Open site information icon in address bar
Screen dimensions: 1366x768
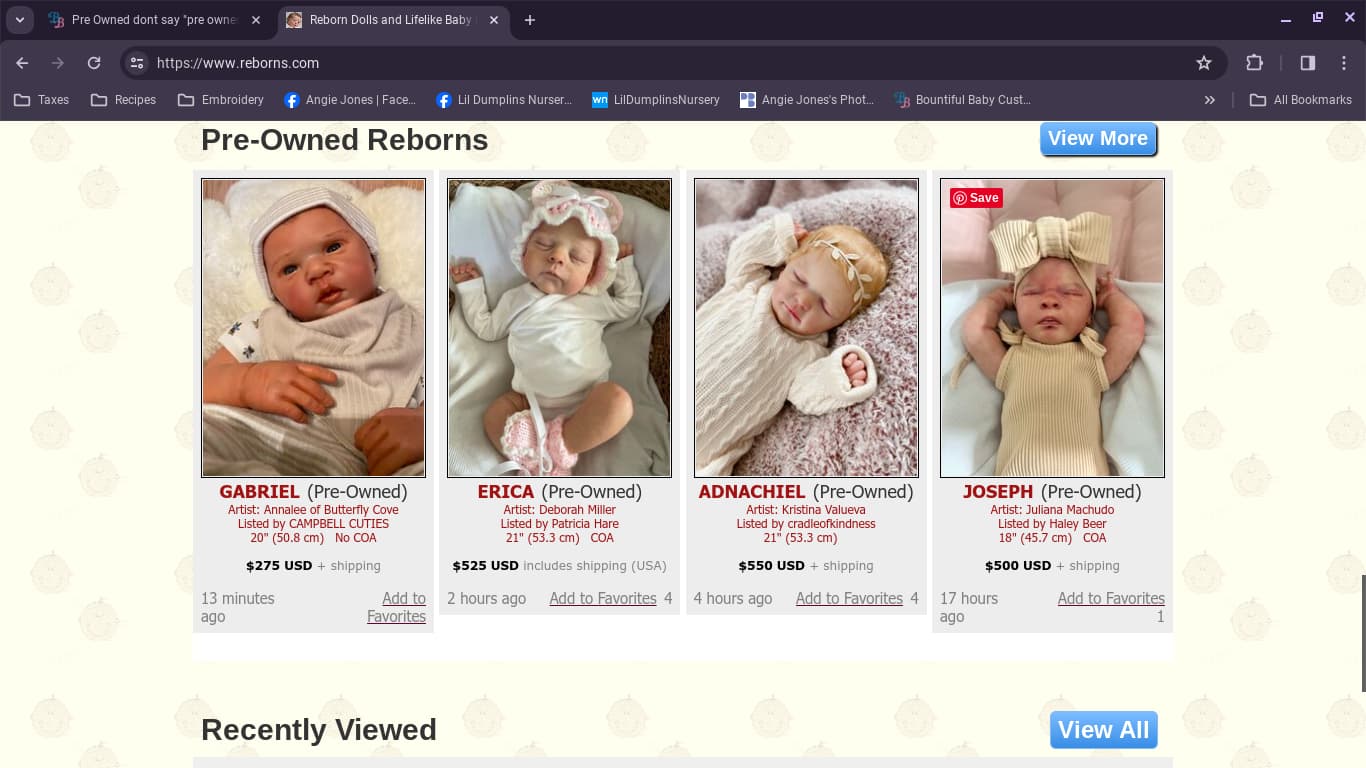tap(137, 63)
